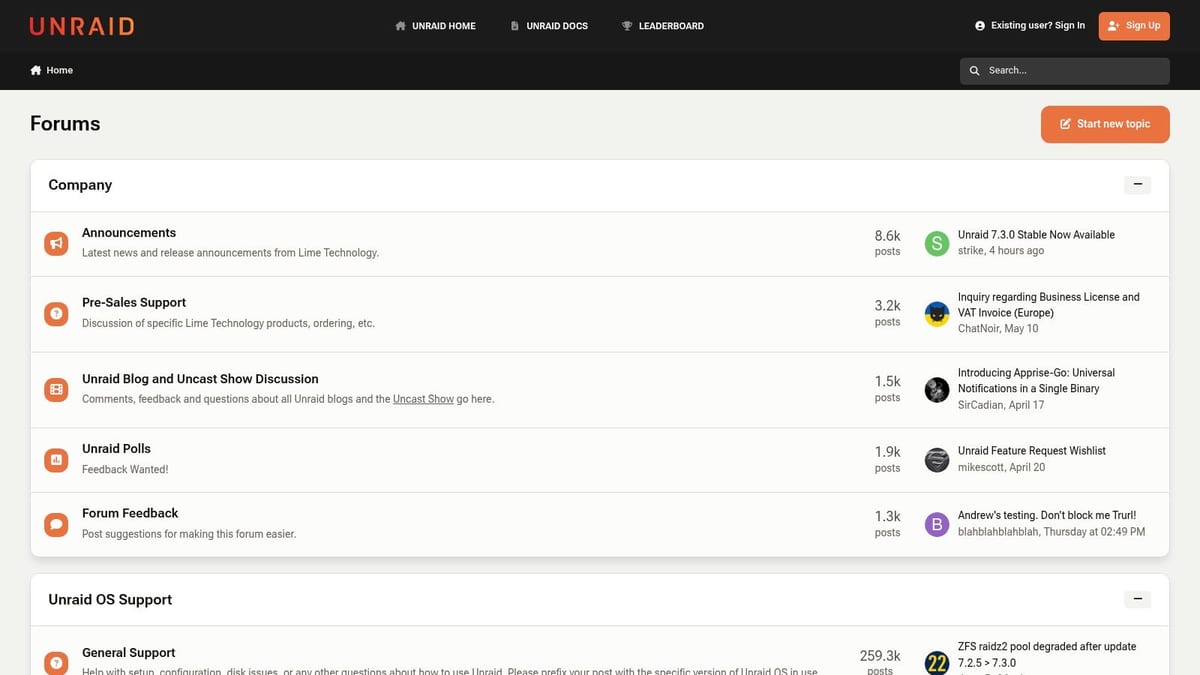Open the Company category heading
1200x675 pixels.
click(80, 185)
